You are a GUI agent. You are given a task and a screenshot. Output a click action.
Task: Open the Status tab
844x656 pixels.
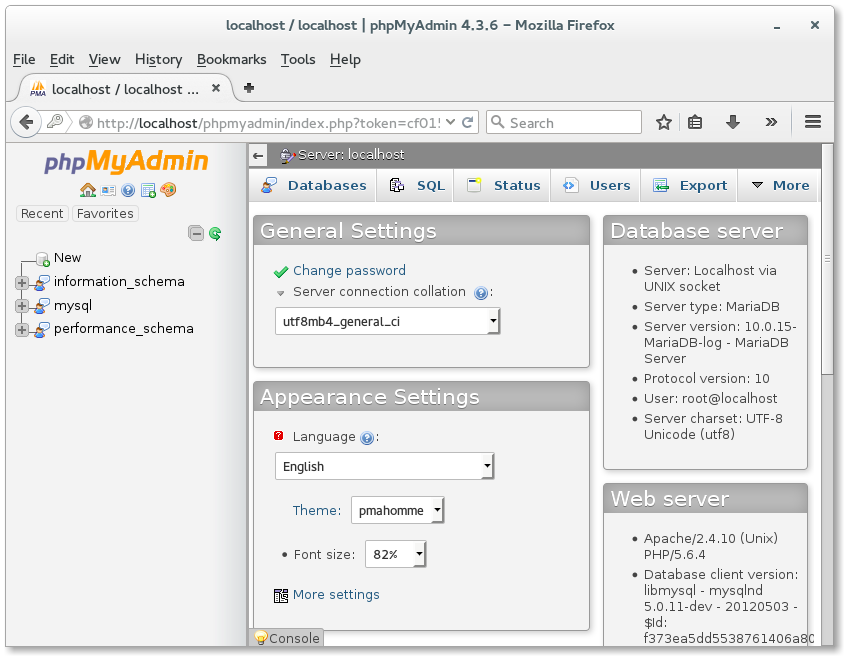[x=502, y=186]
